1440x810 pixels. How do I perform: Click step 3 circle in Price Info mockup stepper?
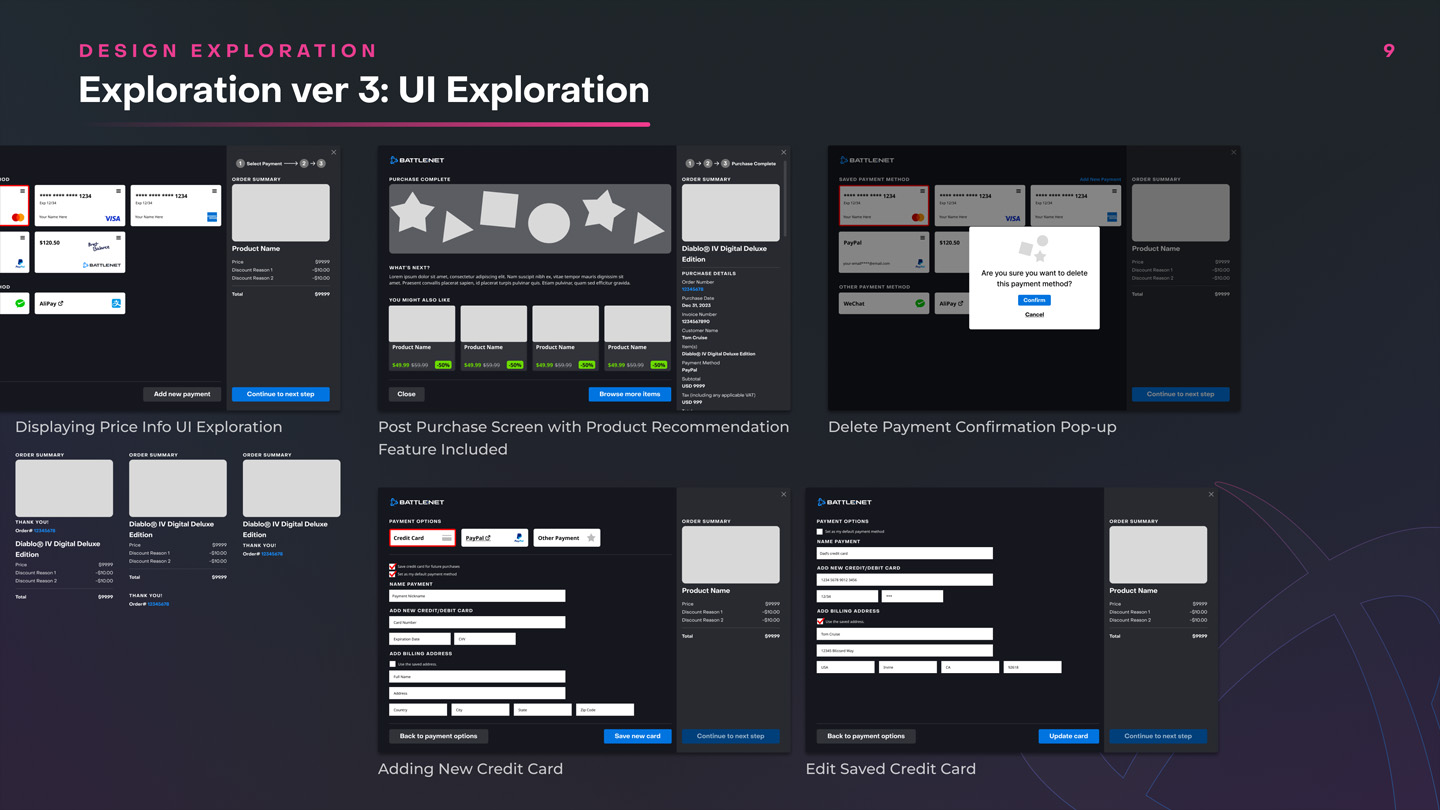tap(321, 163)
